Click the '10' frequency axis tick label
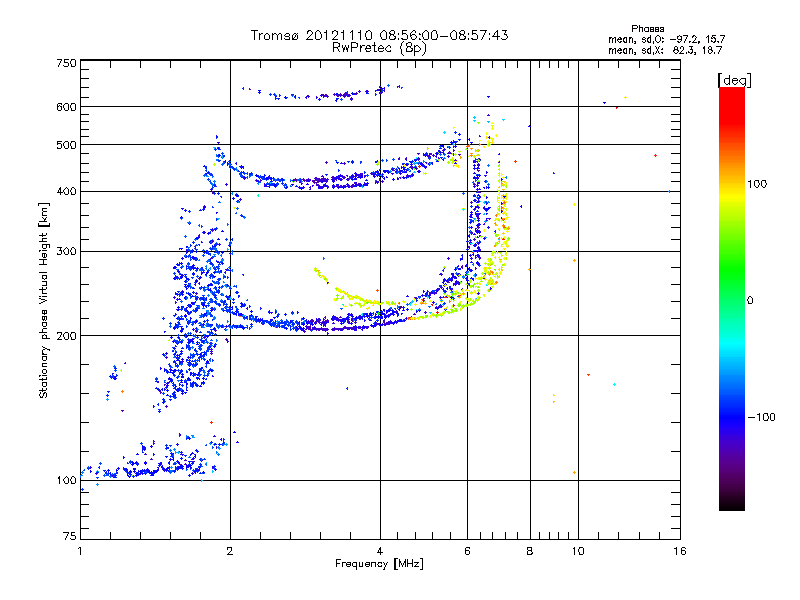This screenshot has width=800, height=600. click(578, 551)
